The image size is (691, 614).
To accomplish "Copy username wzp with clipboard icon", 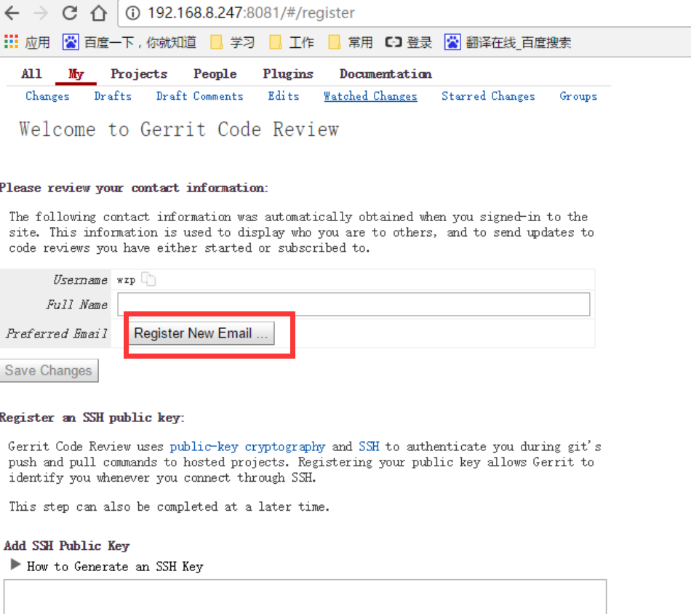I will pyautogui.click(x=149, y=279).
